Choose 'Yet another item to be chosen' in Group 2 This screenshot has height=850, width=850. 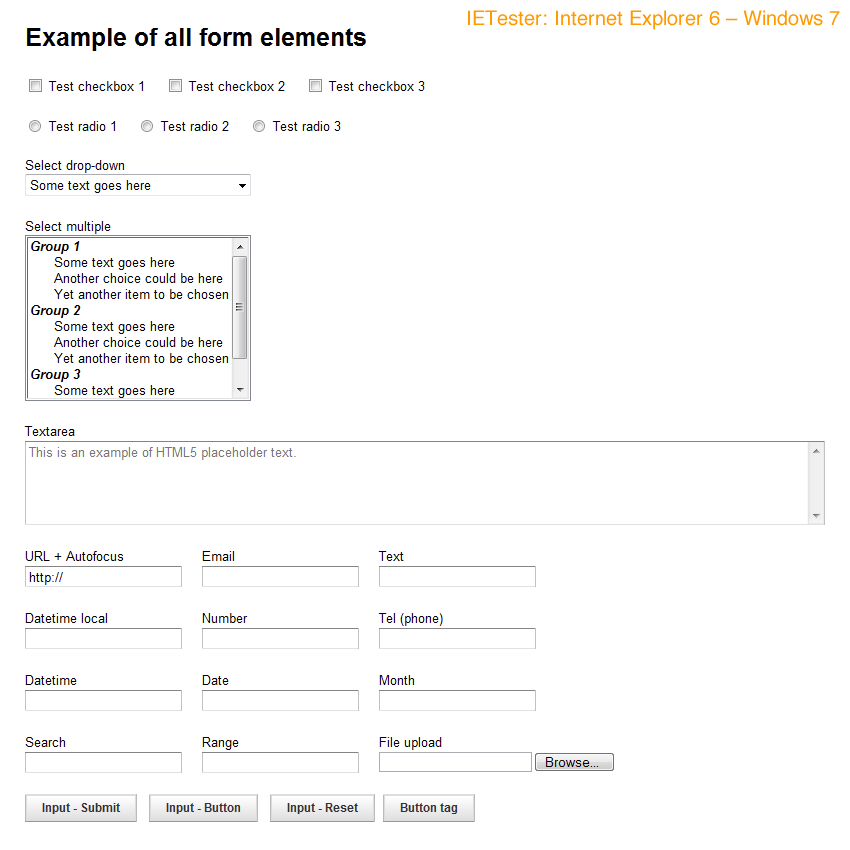[141, 358]
